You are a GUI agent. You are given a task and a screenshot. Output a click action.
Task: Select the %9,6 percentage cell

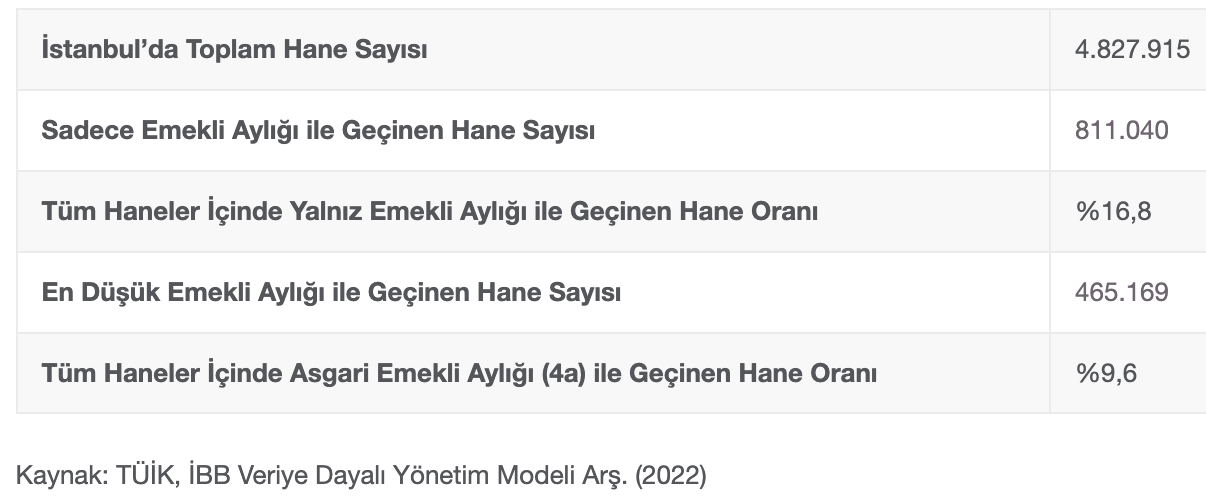[x=1107, y=374]
